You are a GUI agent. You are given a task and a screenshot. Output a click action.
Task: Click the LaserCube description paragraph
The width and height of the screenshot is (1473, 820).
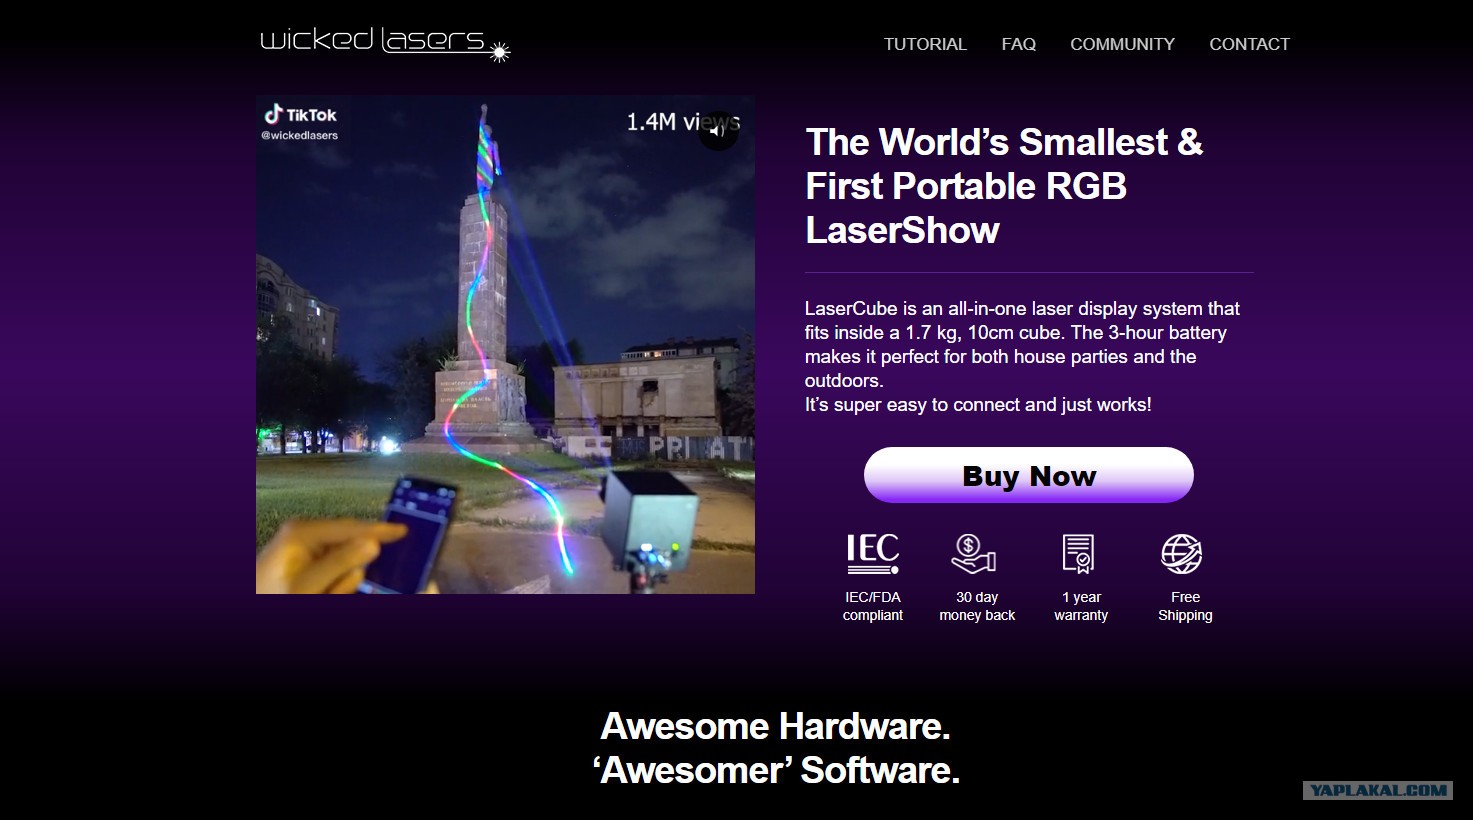point(1022,357)
